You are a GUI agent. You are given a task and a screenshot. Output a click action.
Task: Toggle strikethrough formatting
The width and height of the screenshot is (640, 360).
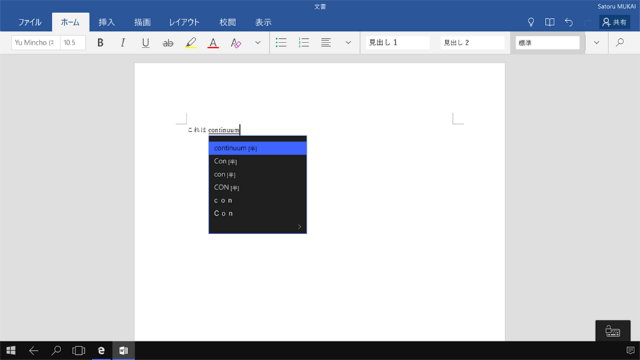[168, 43]
